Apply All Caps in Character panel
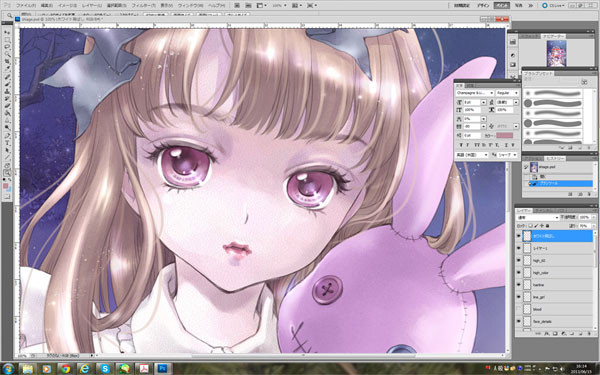This screenshot has height=375, width=600. click(x=476, y=145)
